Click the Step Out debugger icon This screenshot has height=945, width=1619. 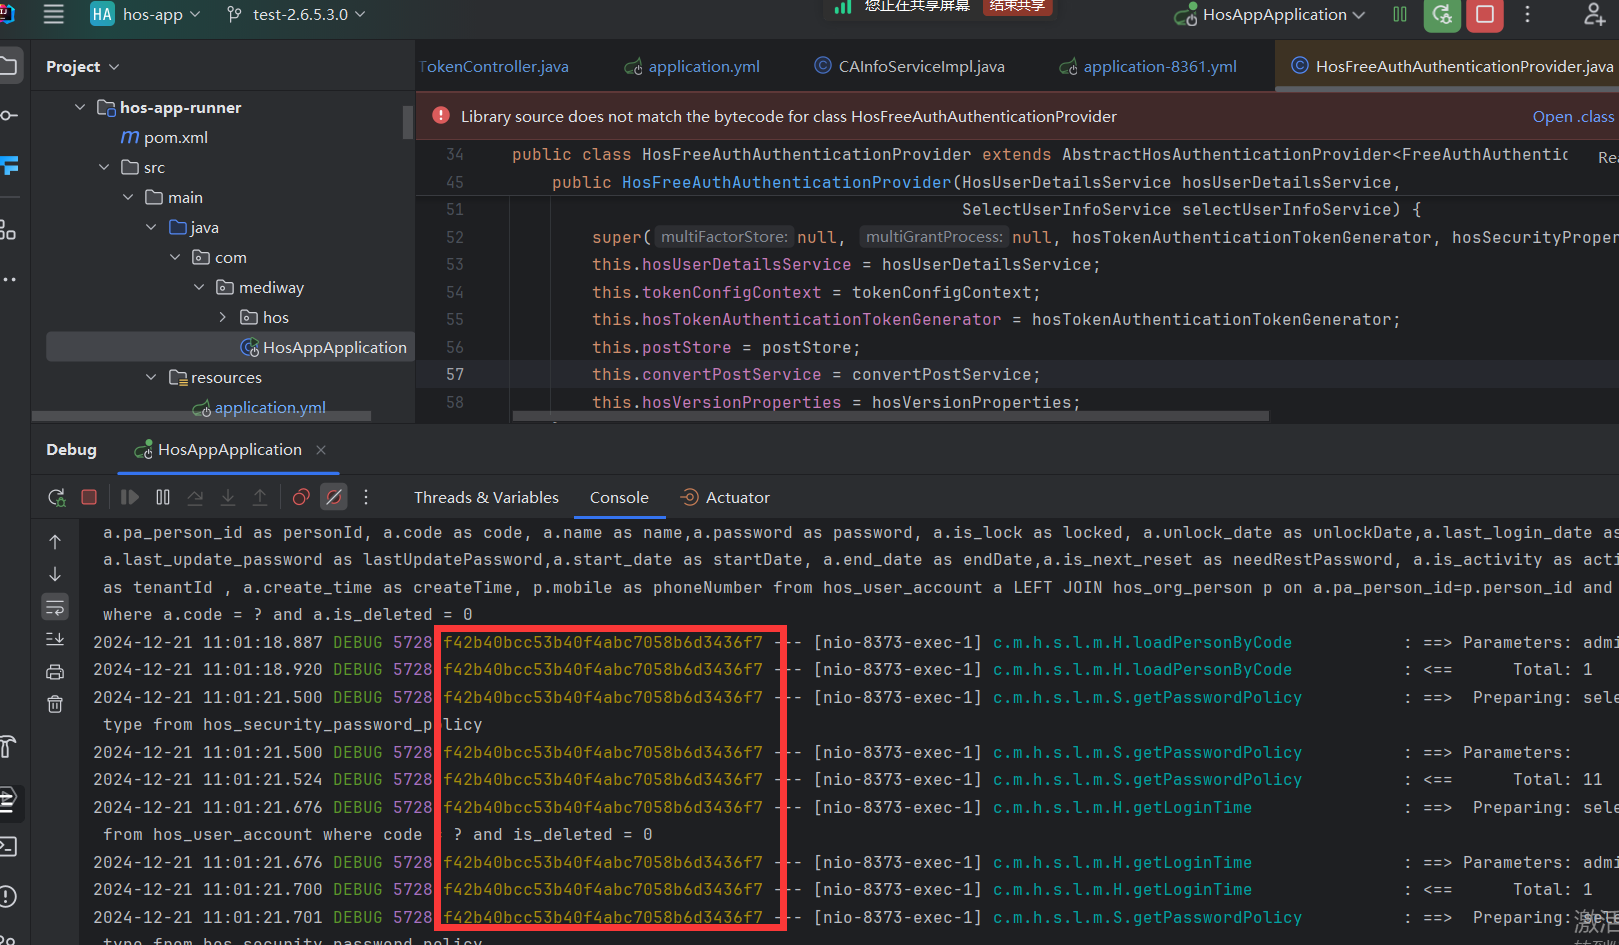point(260,497)
